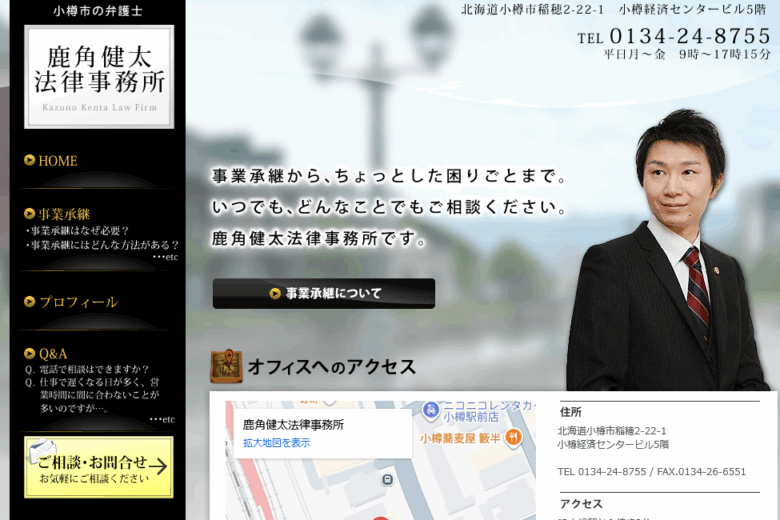Open the プロフィール menu item

click(78, 302)
